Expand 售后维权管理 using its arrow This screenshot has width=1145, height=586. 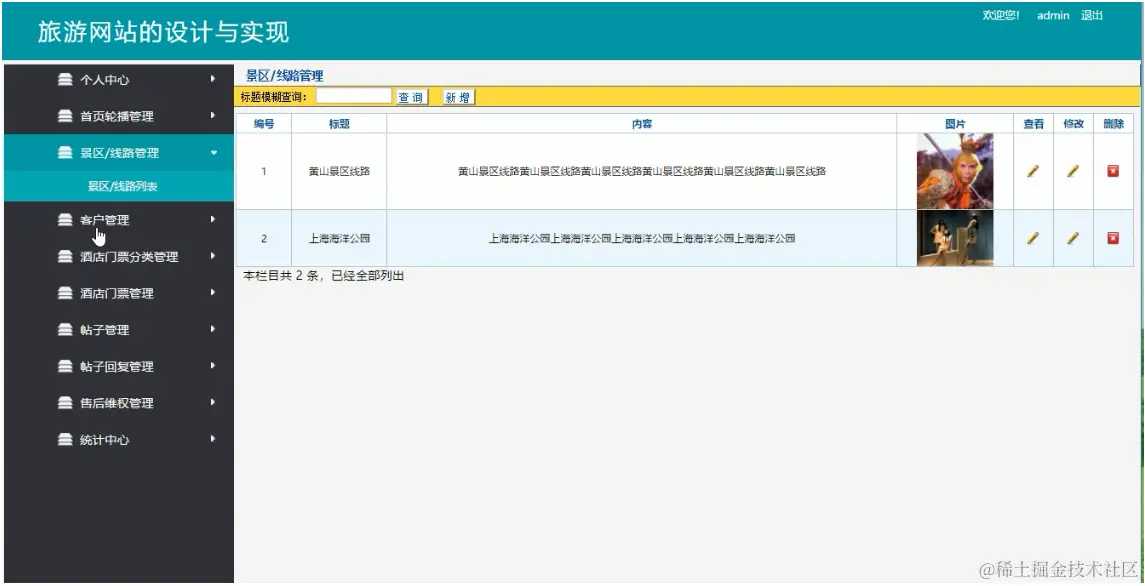tap(212, 402)
